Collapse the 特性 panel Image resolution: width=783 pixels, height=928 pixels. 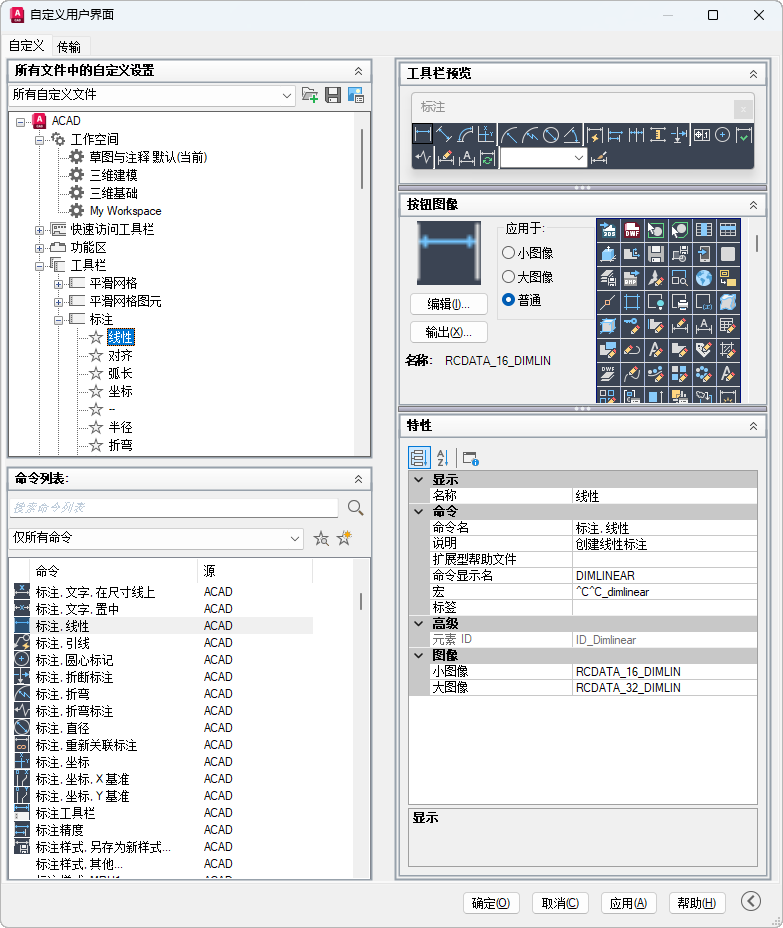click(753, 426)
